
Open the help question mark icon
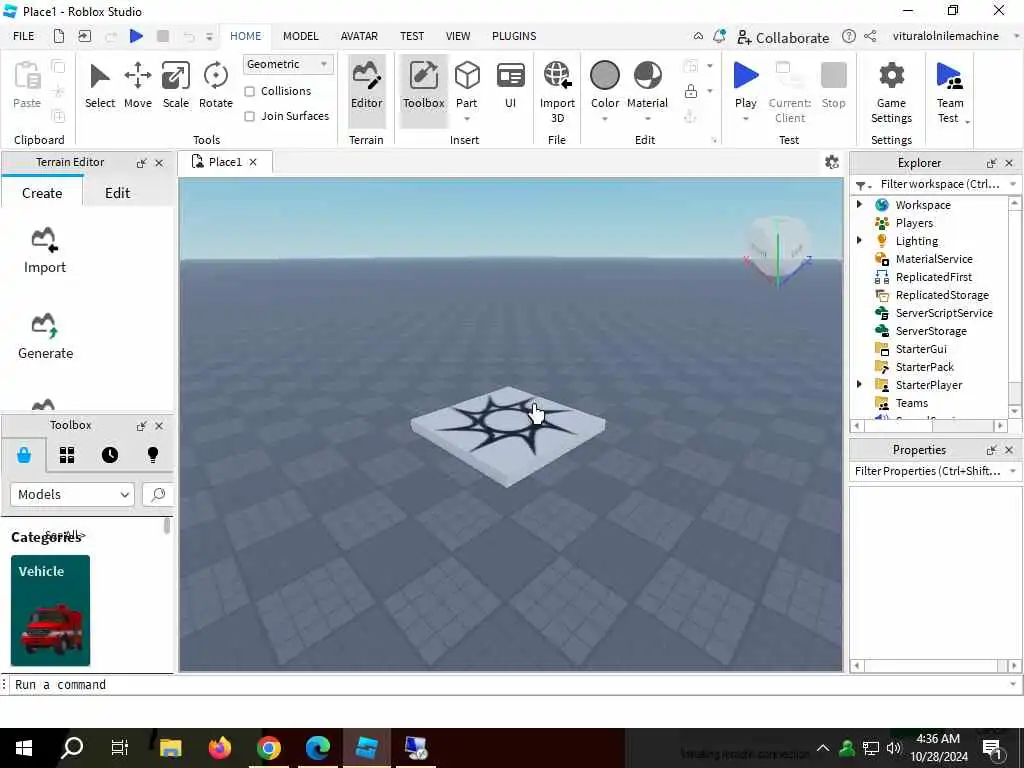coord(848,36)
